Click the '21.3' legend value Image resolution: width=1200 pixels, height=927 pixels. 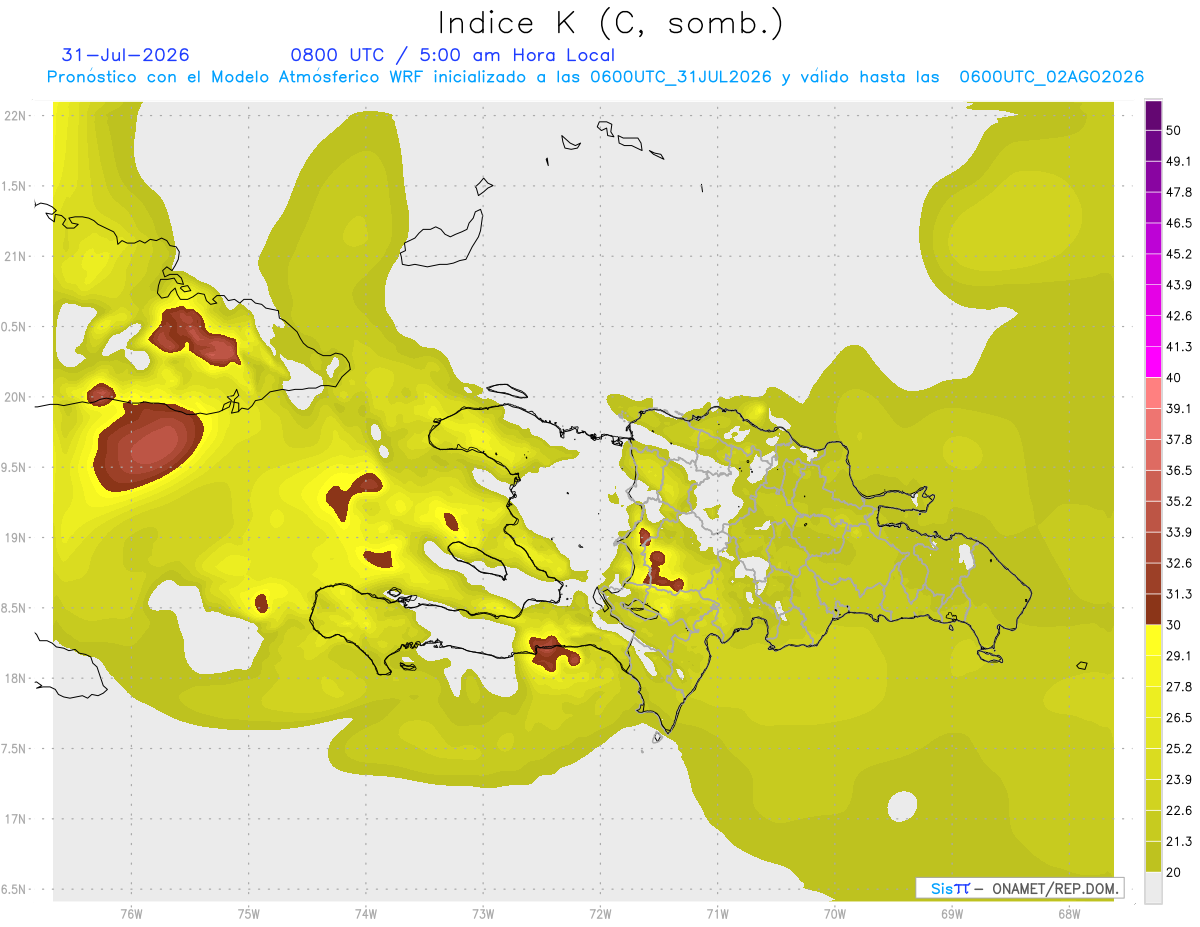(1178, 841)
